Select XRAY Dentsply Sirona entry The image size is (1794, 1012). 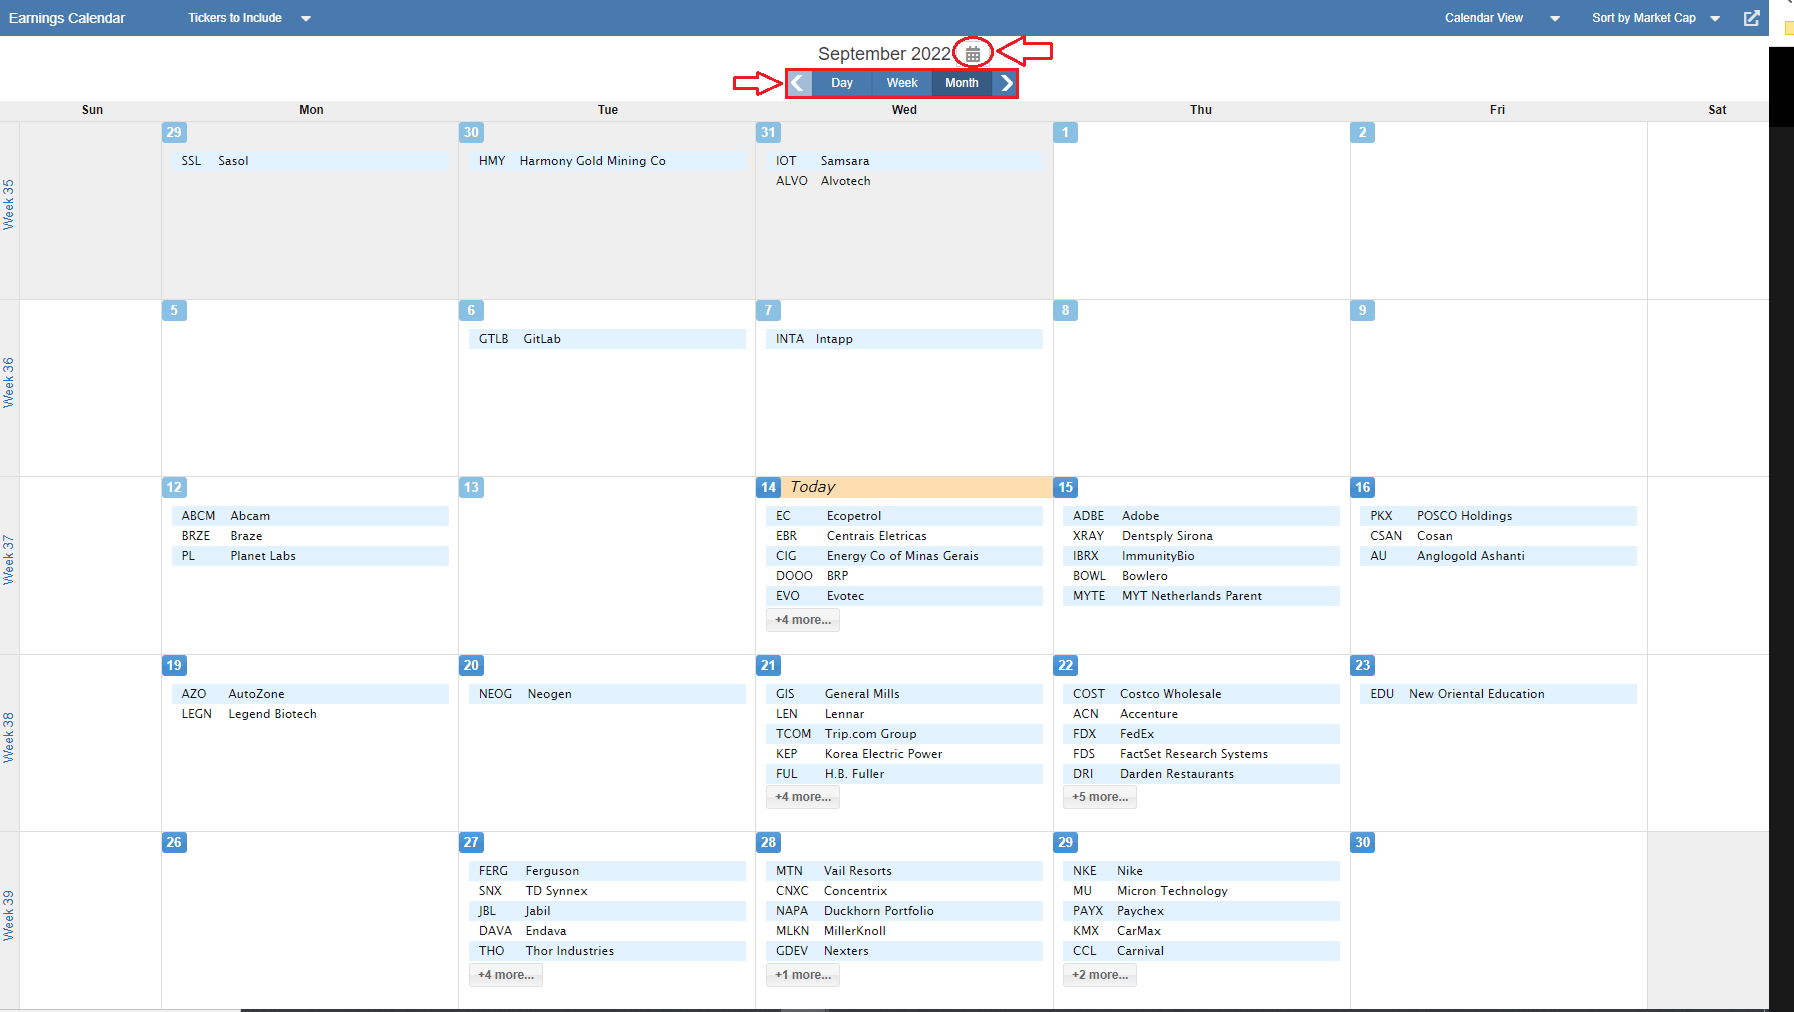tap(1201, 536)
